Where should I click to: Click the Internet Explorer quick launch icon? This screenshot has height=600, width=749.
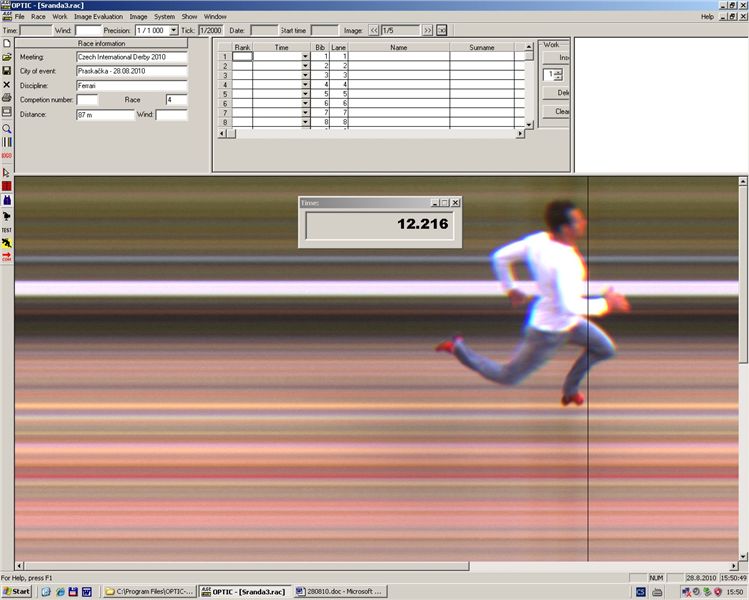click(x=60, y=591)
